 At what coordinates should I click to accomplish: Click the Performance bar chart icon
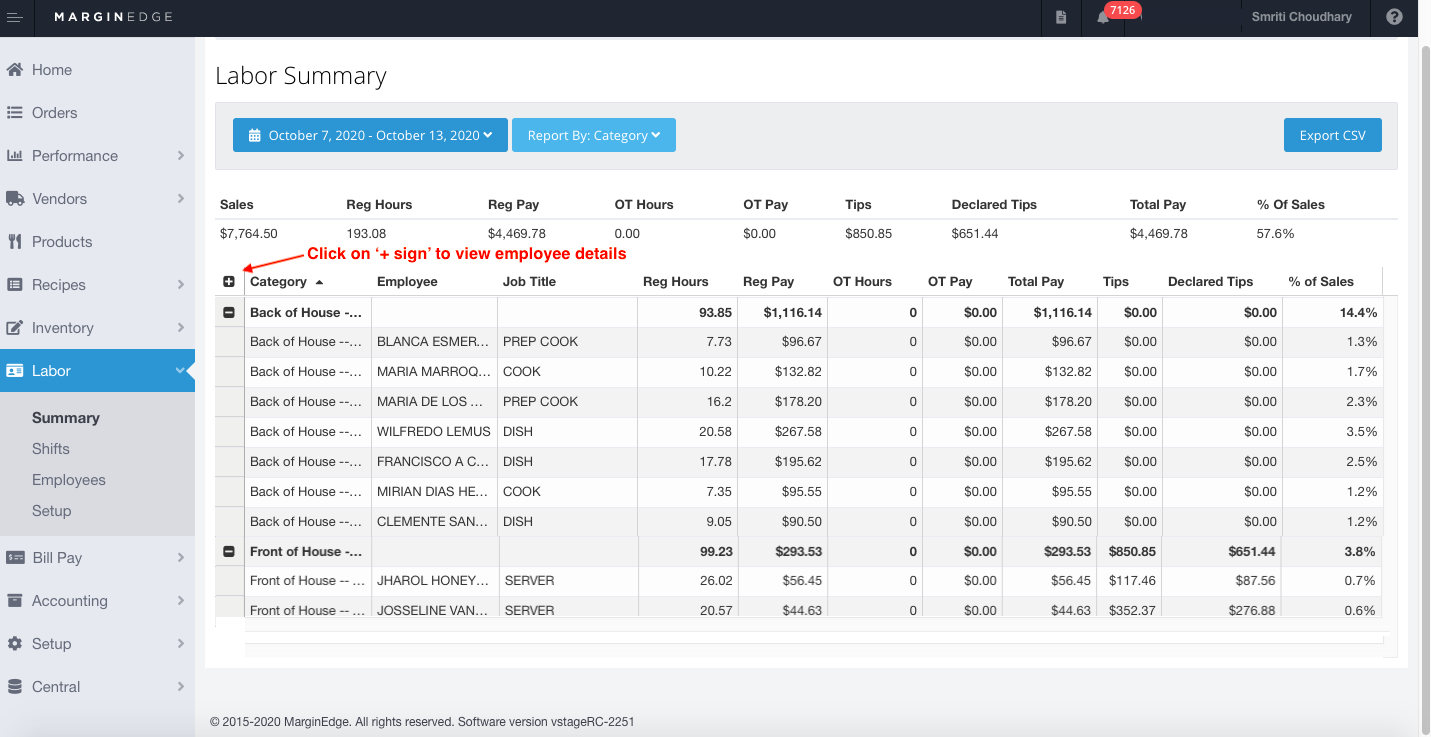click(x=15, y=156)
